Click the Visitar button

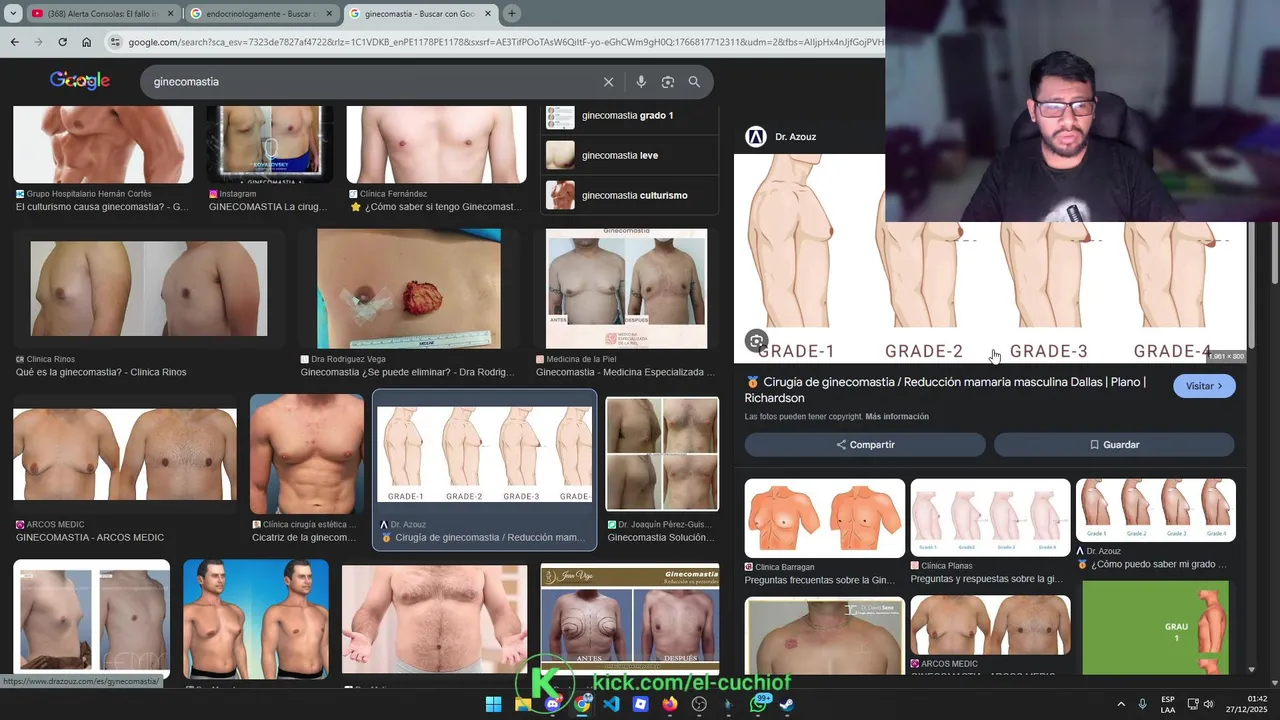[x=1204, y=386]
